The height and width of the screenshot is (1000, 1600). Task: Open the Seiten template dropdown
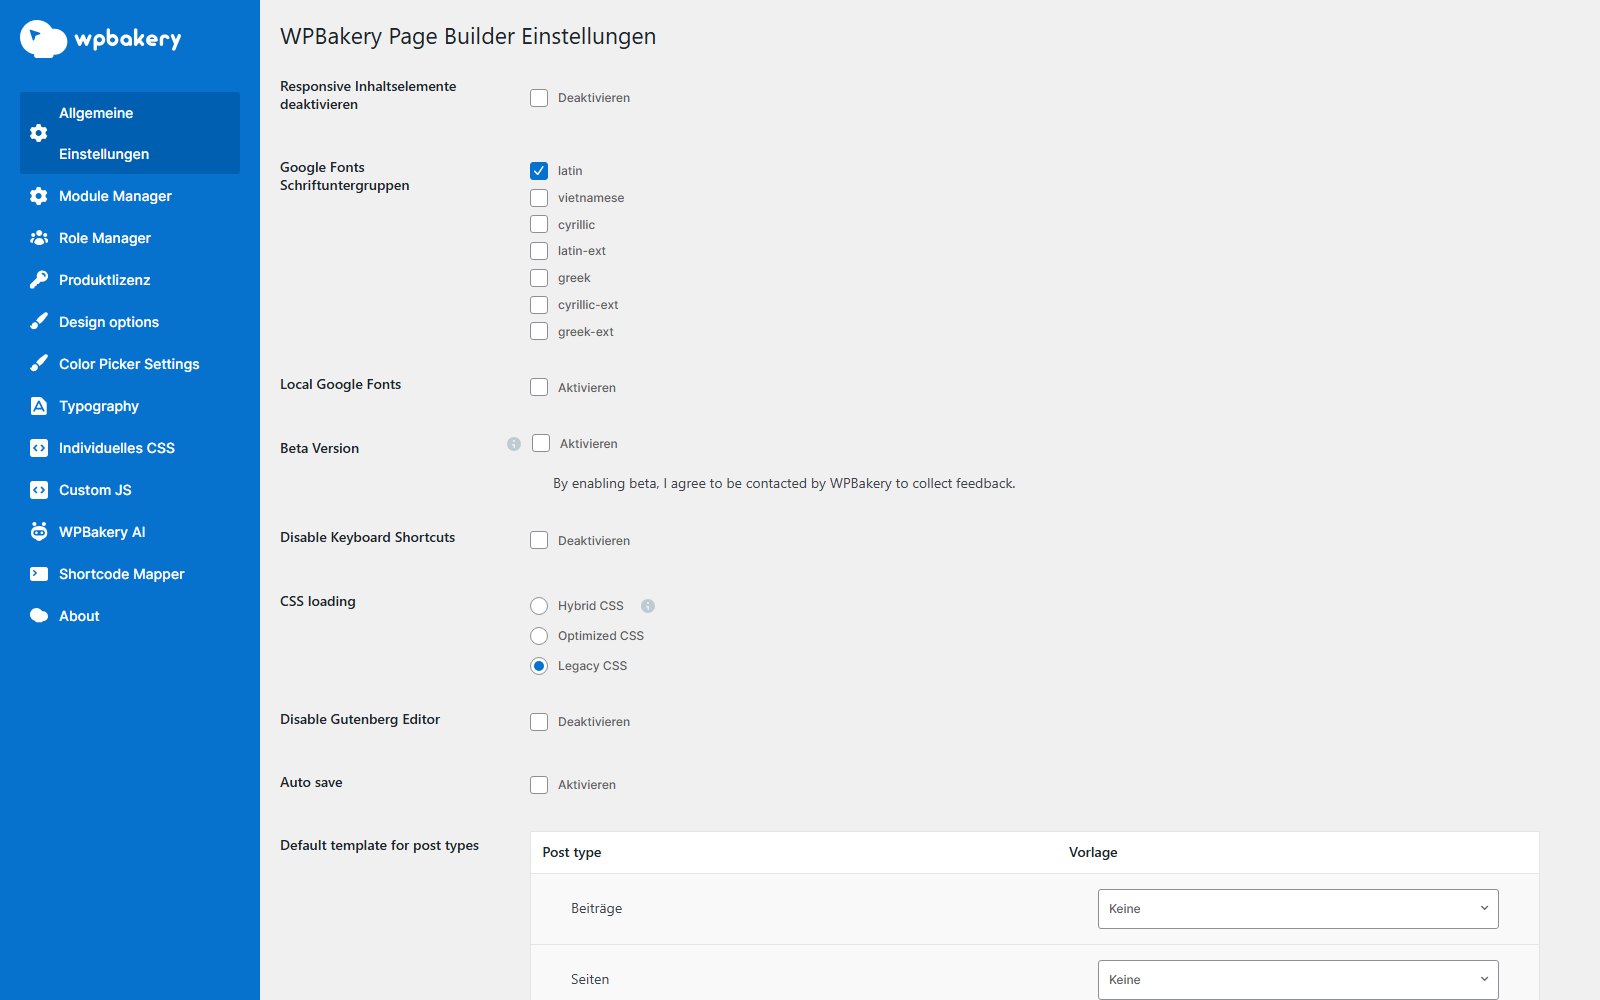coord(1298,980)
